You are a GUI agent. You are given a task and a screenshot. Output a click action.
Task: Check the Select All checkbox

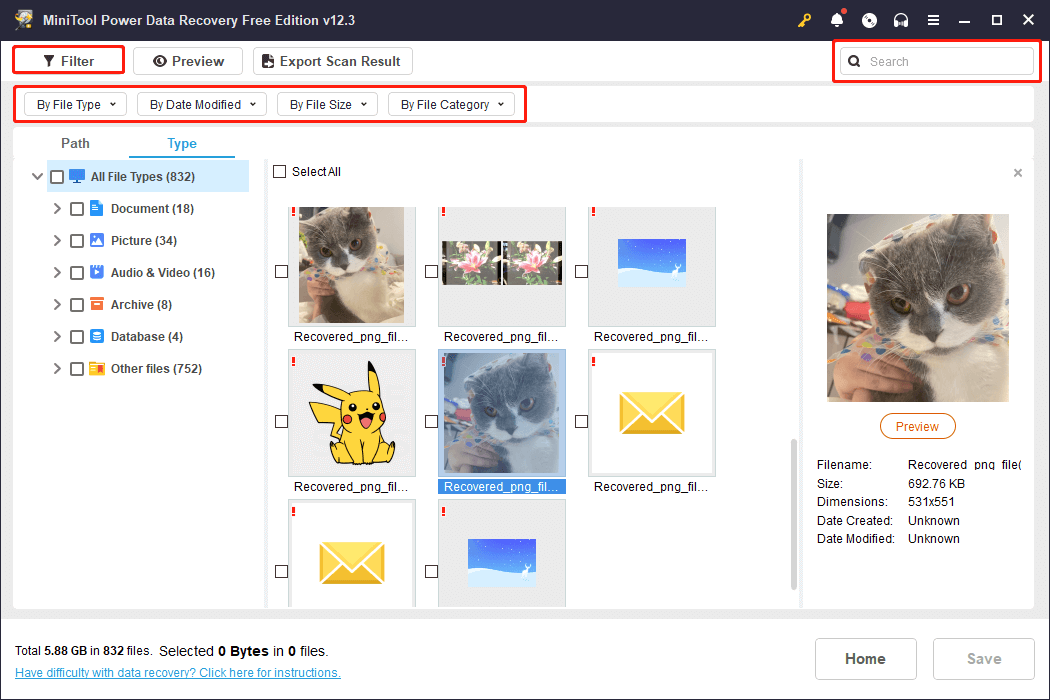point(280,171)
